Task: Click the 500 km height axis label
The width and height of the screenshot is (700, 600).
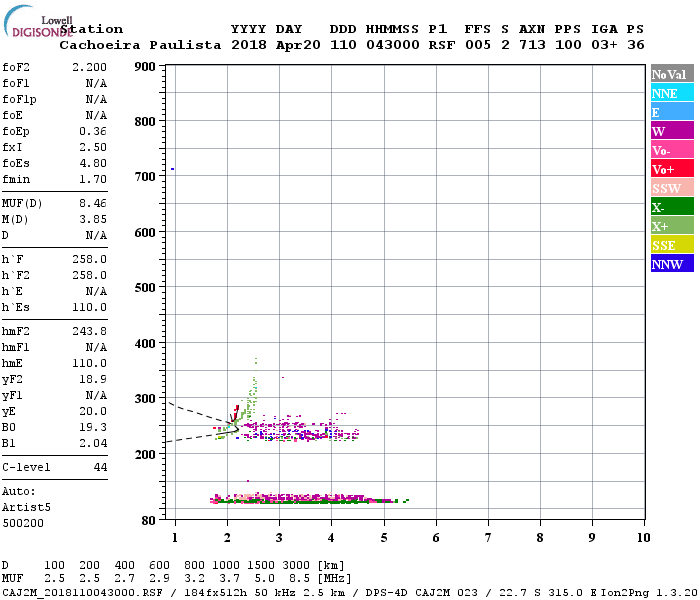Action: coord(145,288)
